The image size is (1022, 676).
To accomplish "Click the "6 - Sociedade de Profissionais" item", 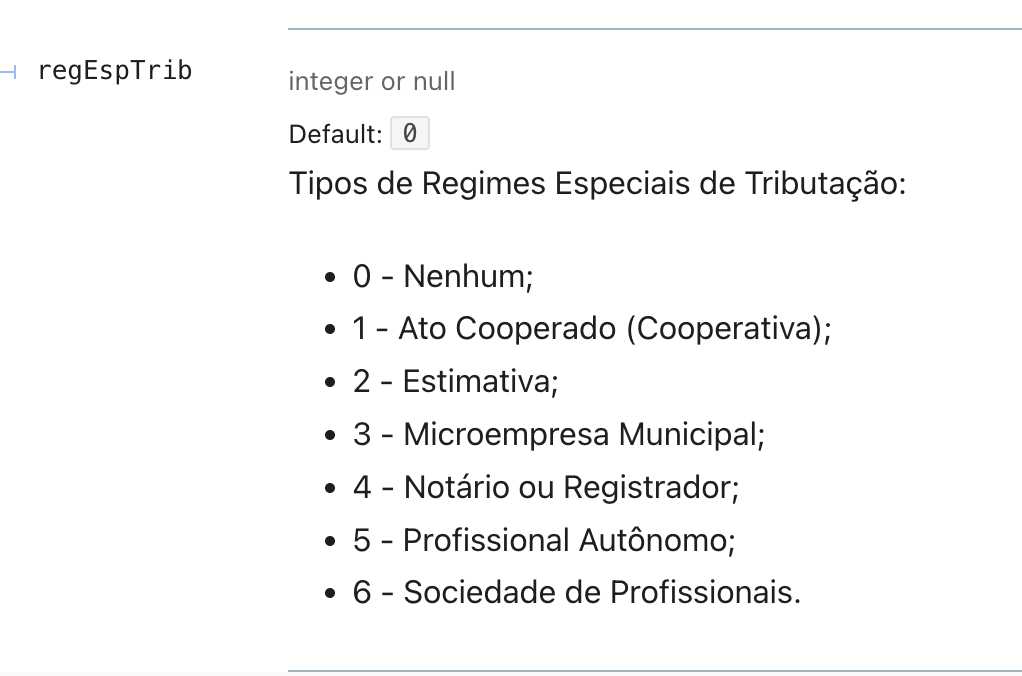I will pos(576,593).
